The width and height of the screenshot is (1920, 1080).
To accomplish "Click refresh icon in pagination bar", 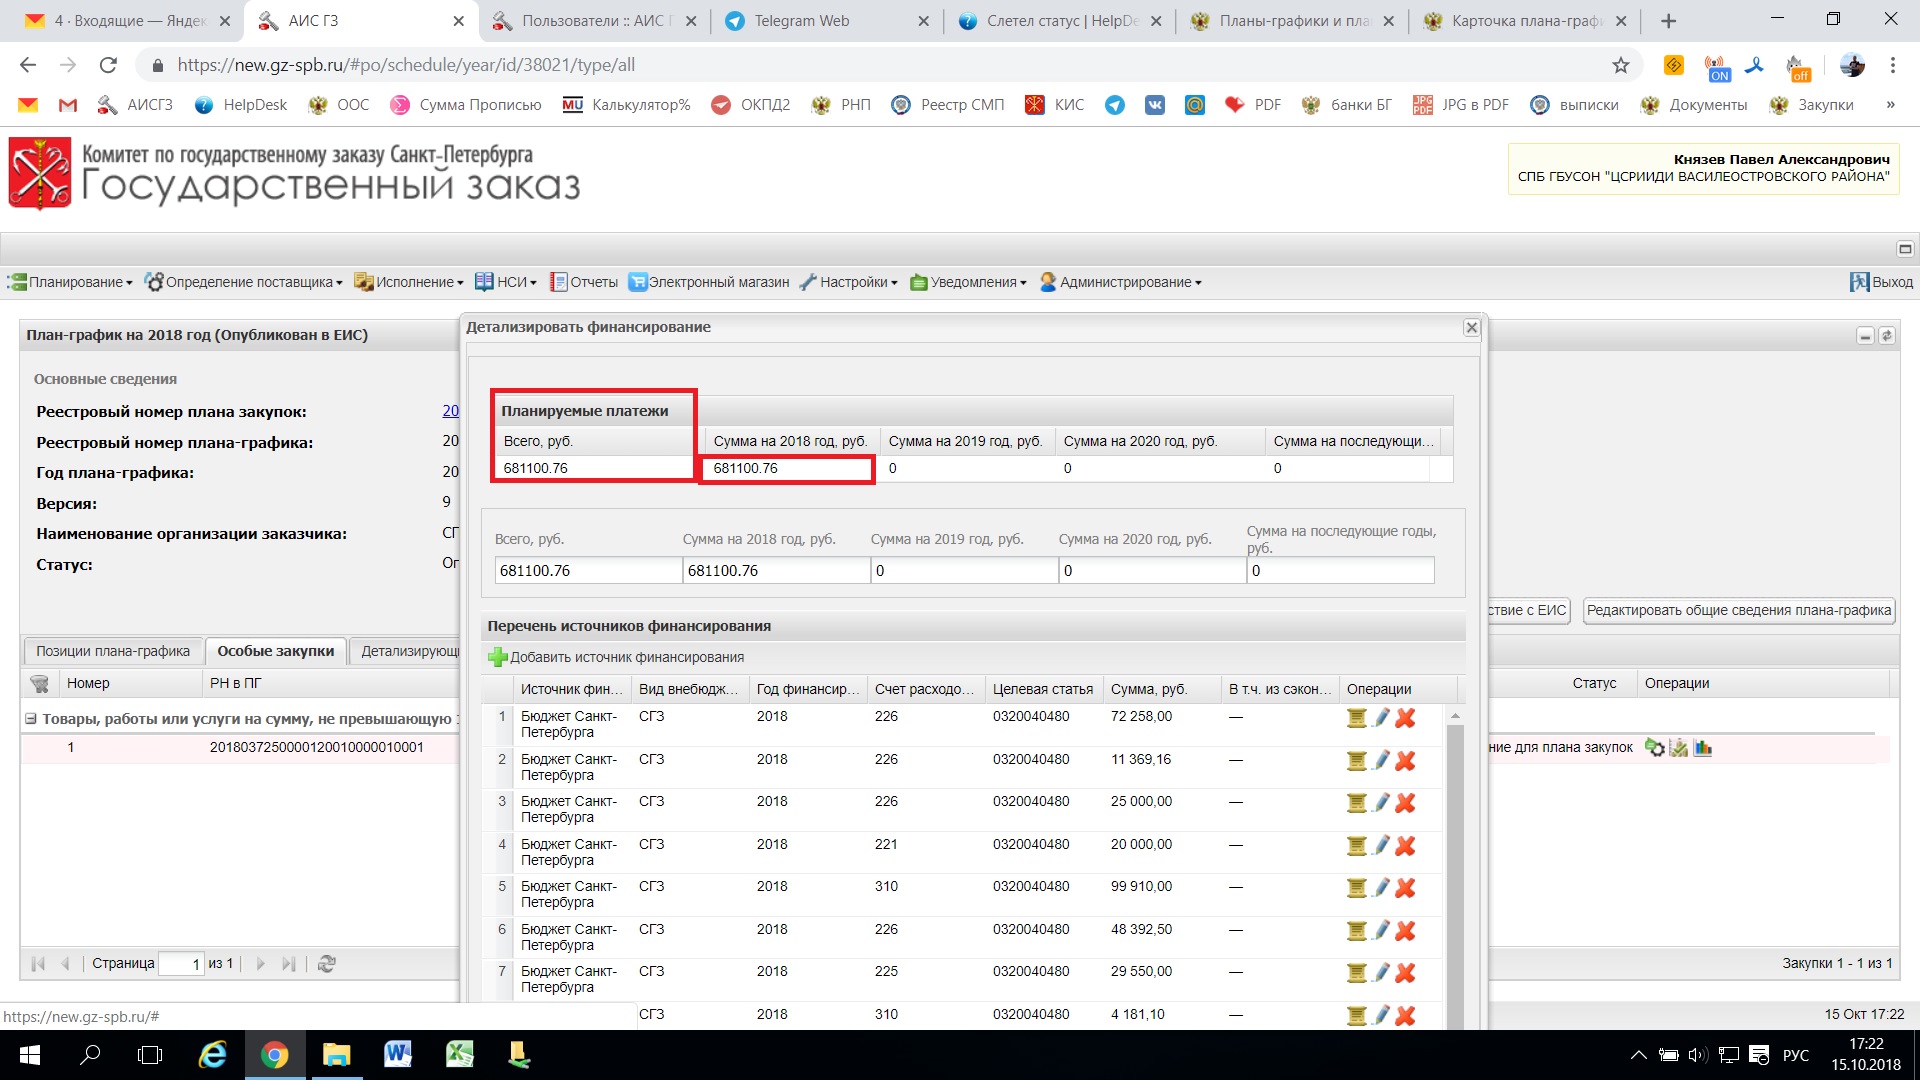I will point(326,964).
